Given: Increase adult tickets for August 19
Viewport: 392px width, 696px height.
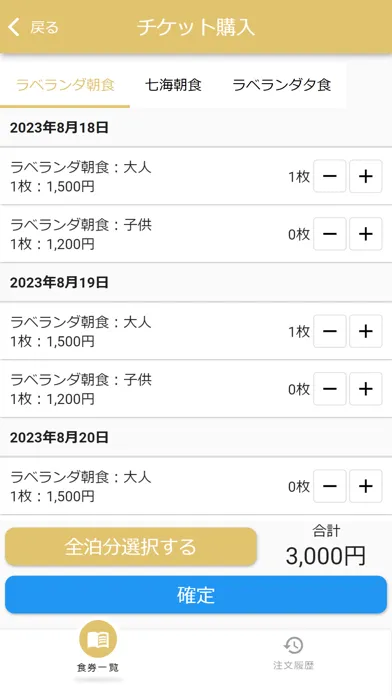Looking at the screenshot, I should pyautogui.click(x=365, y=331).
